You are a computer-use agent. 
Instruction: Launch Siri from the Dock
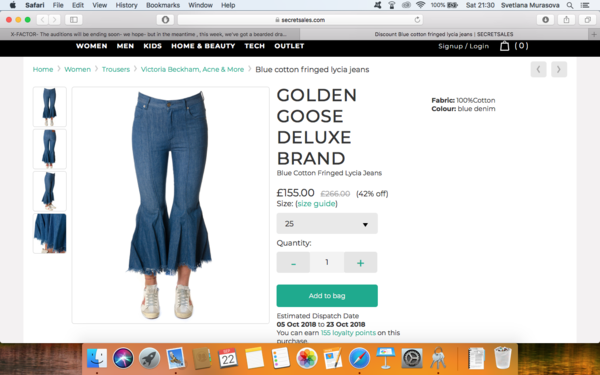123,358
